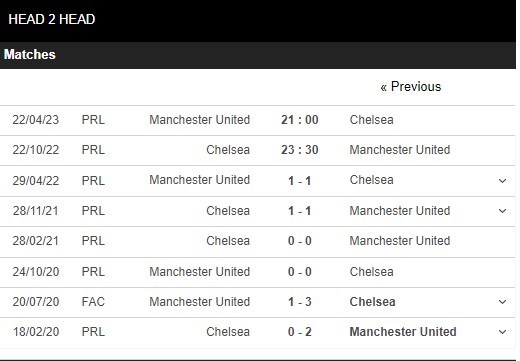Open the Matches section header

258,55
